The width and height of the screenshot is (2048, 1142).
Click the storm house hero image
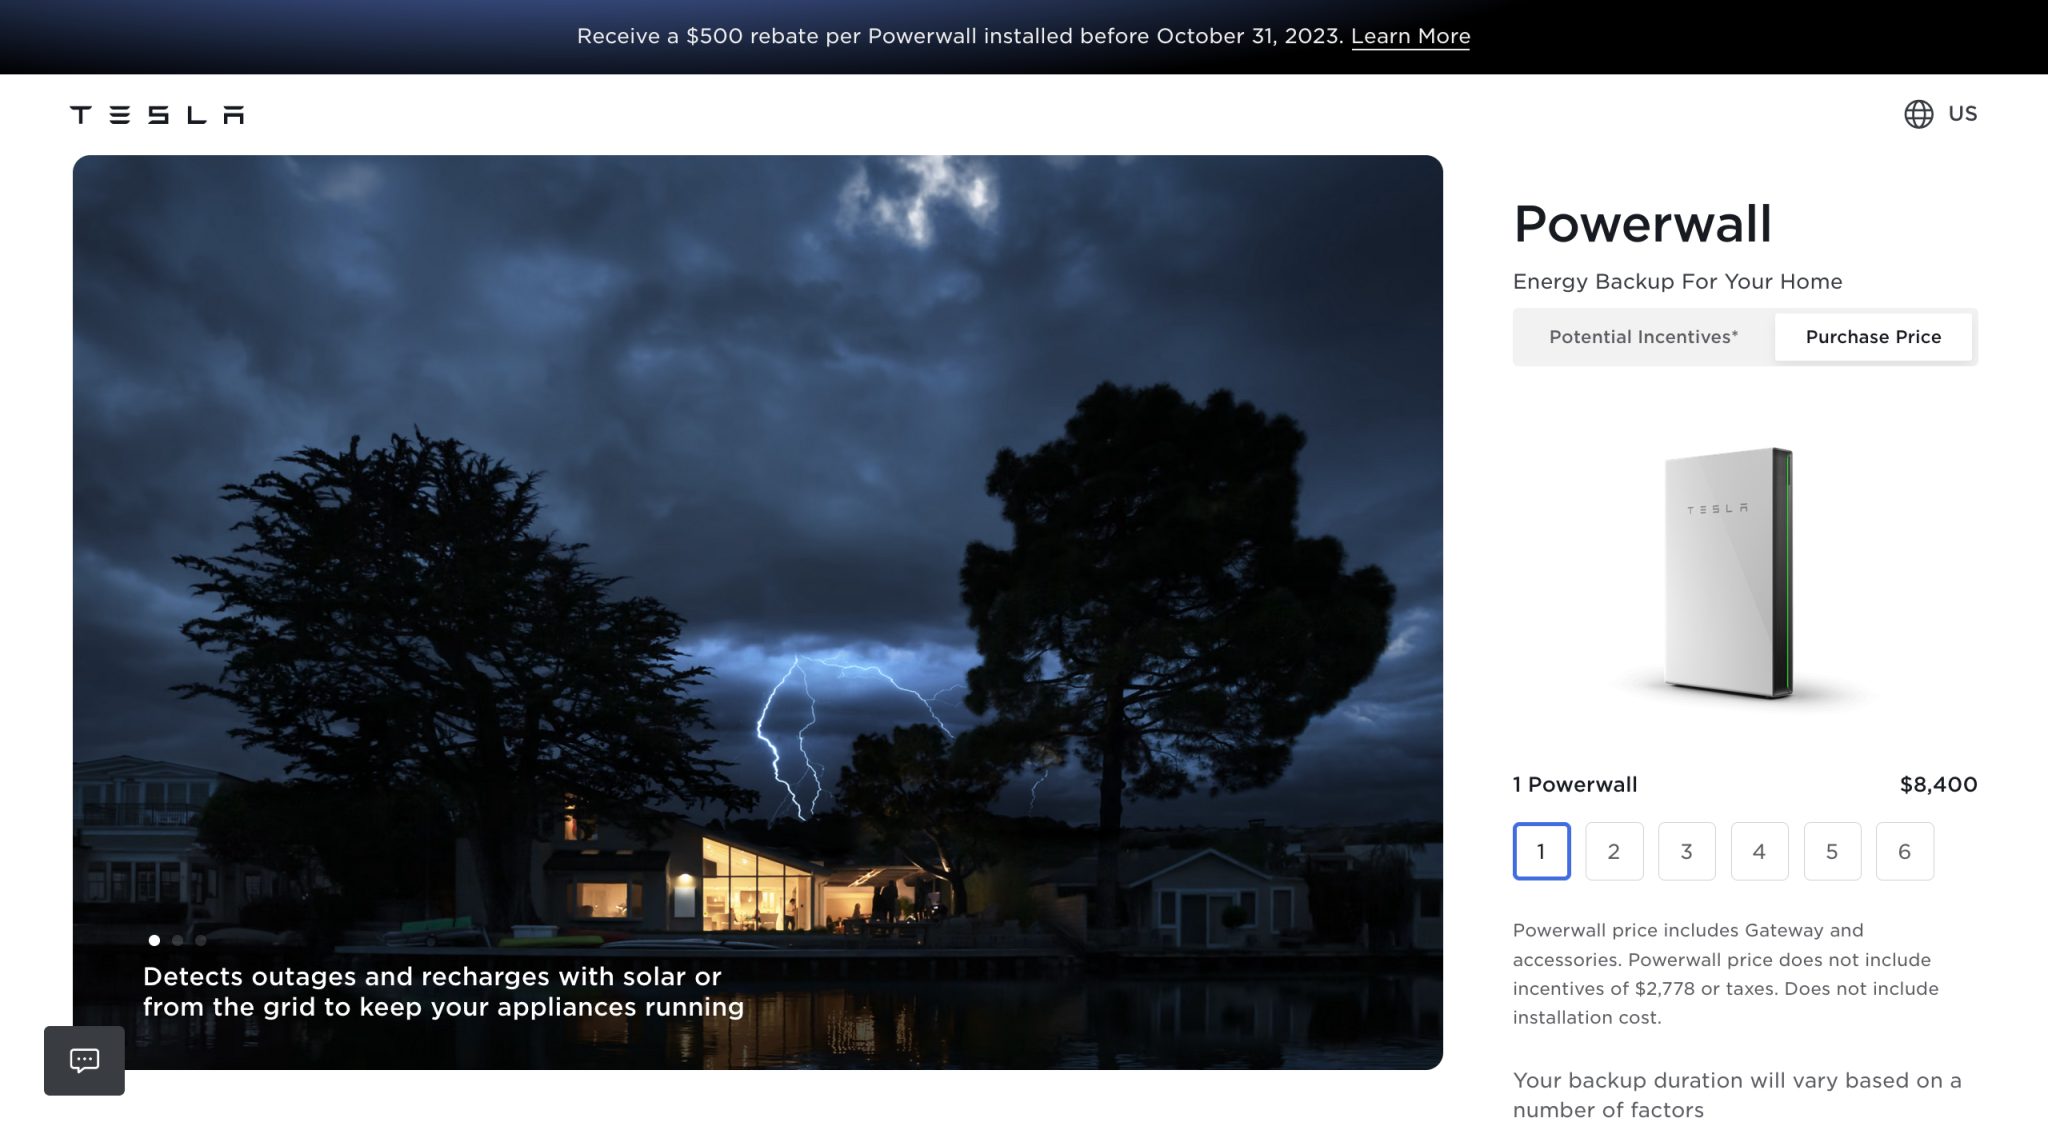tap(758, 612)
